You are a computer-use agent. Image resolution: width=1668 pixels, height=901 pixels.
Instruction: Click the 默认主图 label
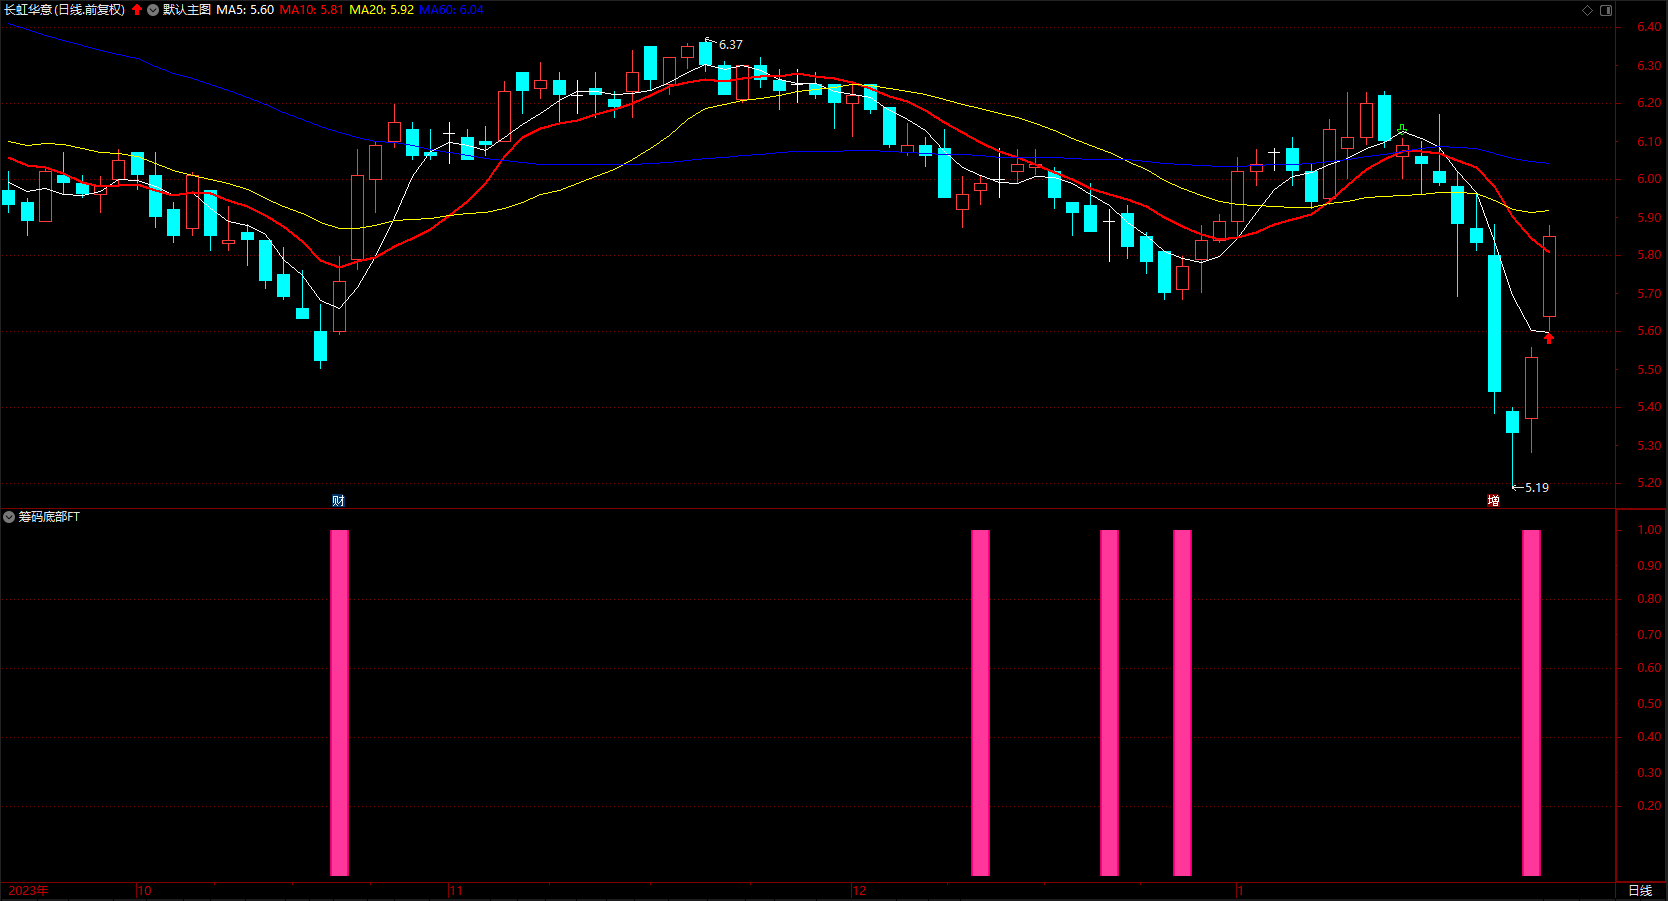pyautogui.click(x=187, y=10)
